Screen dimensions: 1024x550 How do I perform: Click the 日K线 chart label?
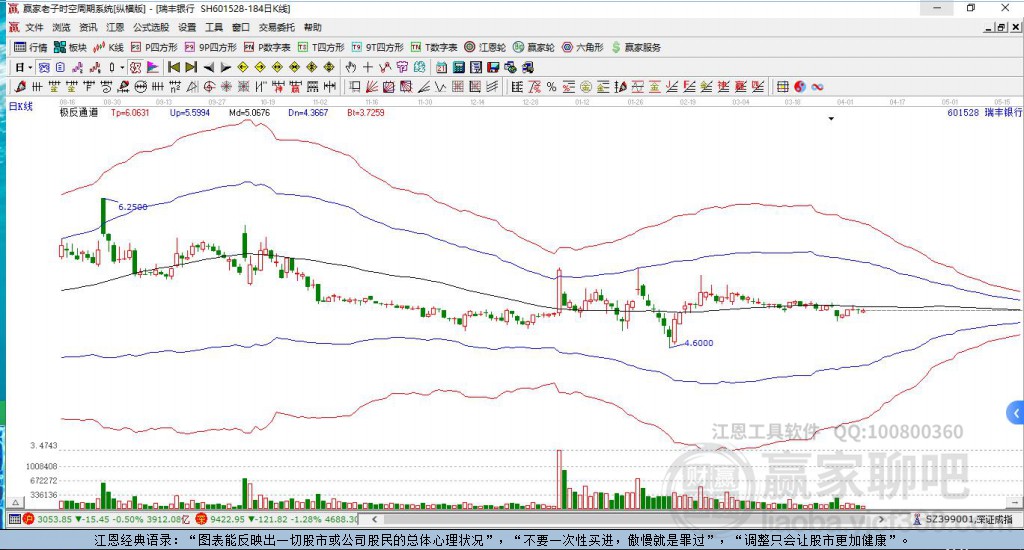[20, 106]
